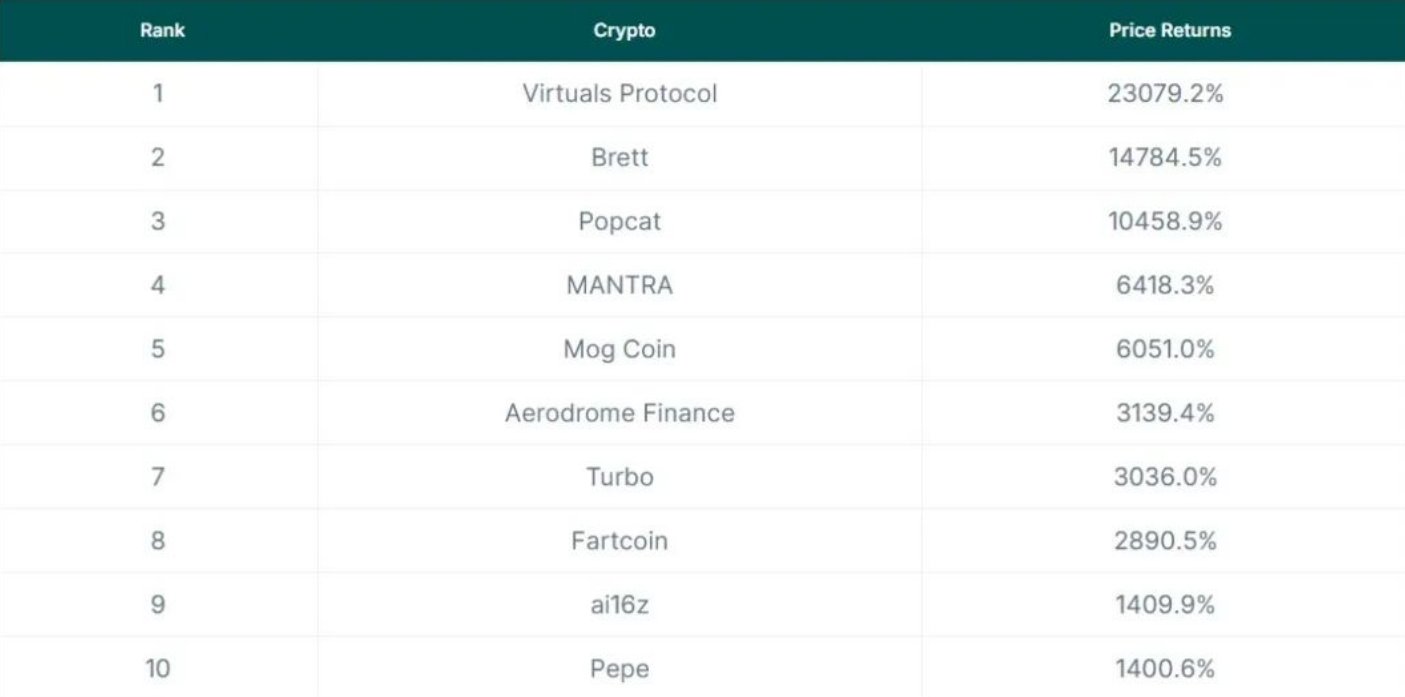Select the Virtuals Protocol name cell

(x=620, y=94)
